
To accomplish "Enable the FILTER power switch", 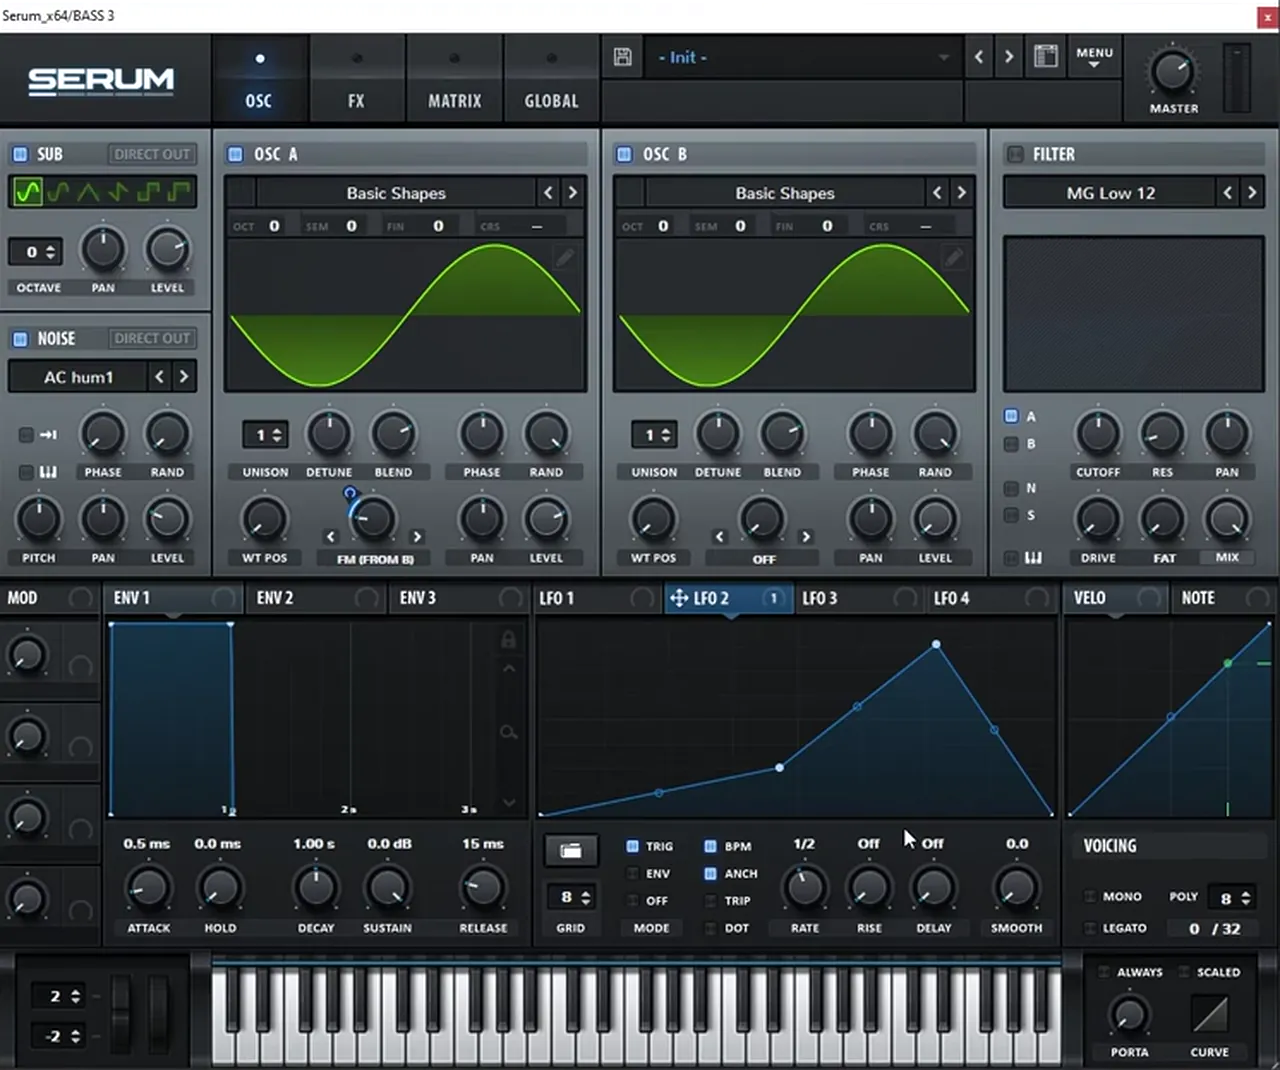I will [1015, 154].
